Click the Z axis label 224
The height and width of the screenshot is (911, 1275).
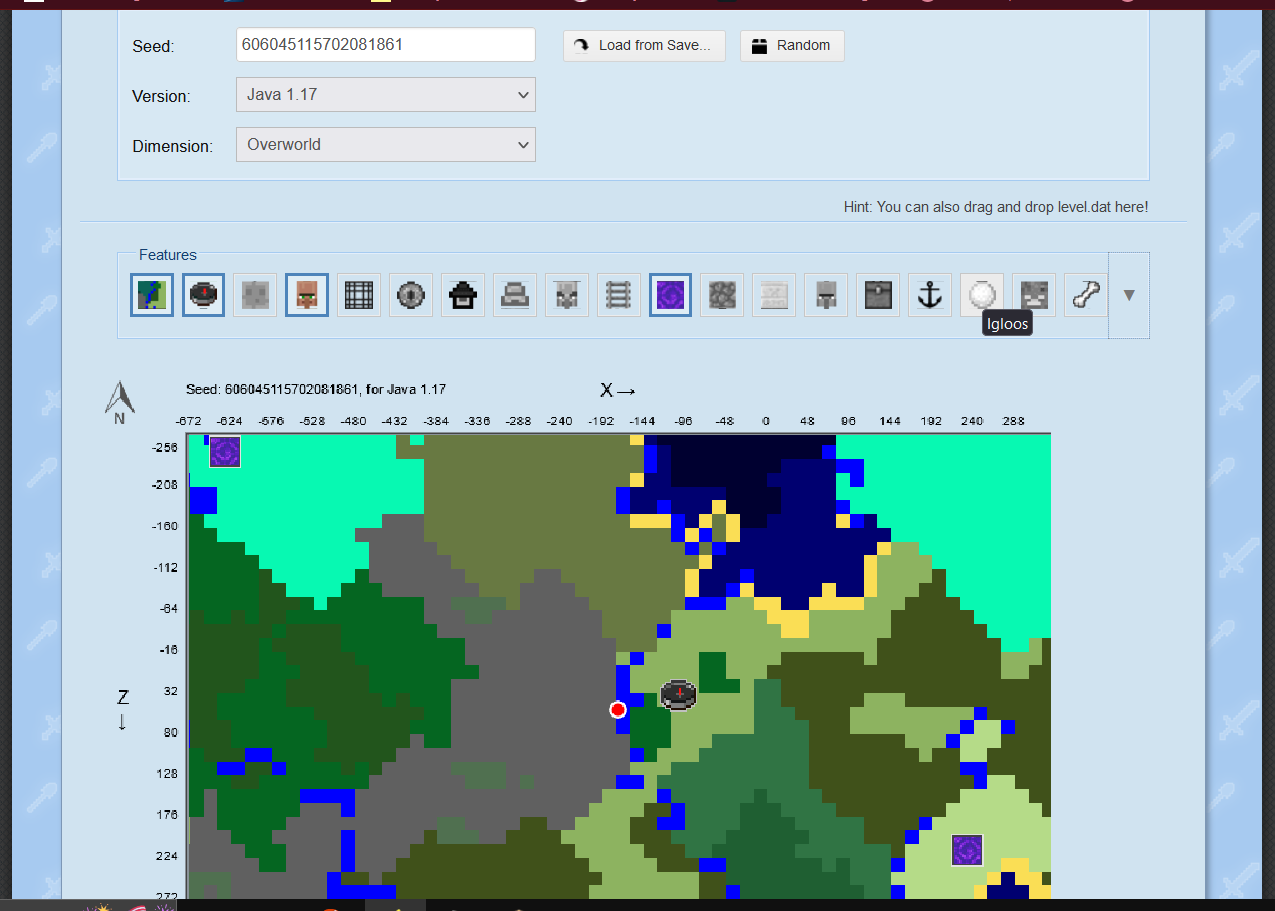[x=167, y=856]
